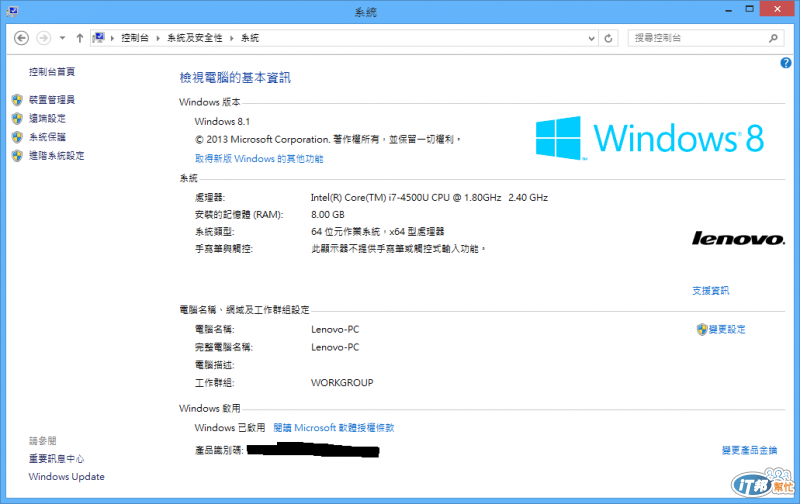The width and height of the screenshot is (800, 504).
Task: Select 系統 breadcrumb in address bar
Action: pos(250,38)
